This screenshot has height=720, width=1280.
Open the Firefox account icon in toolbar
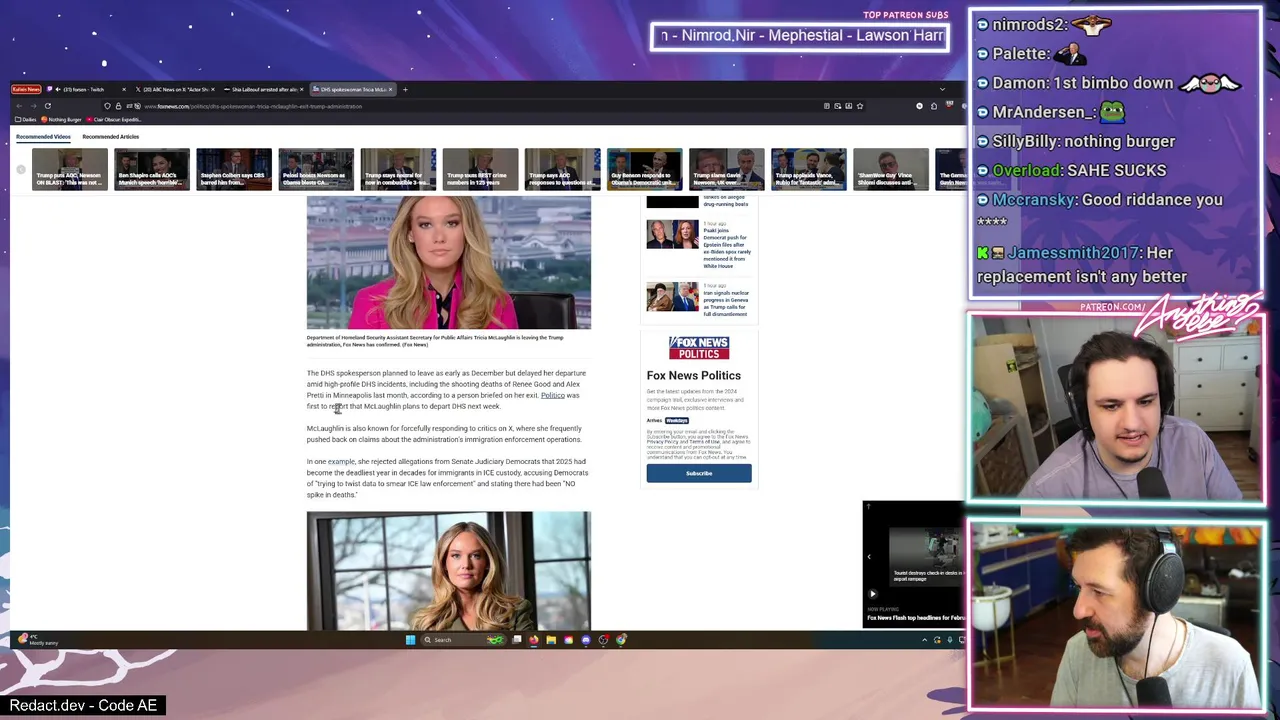[x=919, y=106]
